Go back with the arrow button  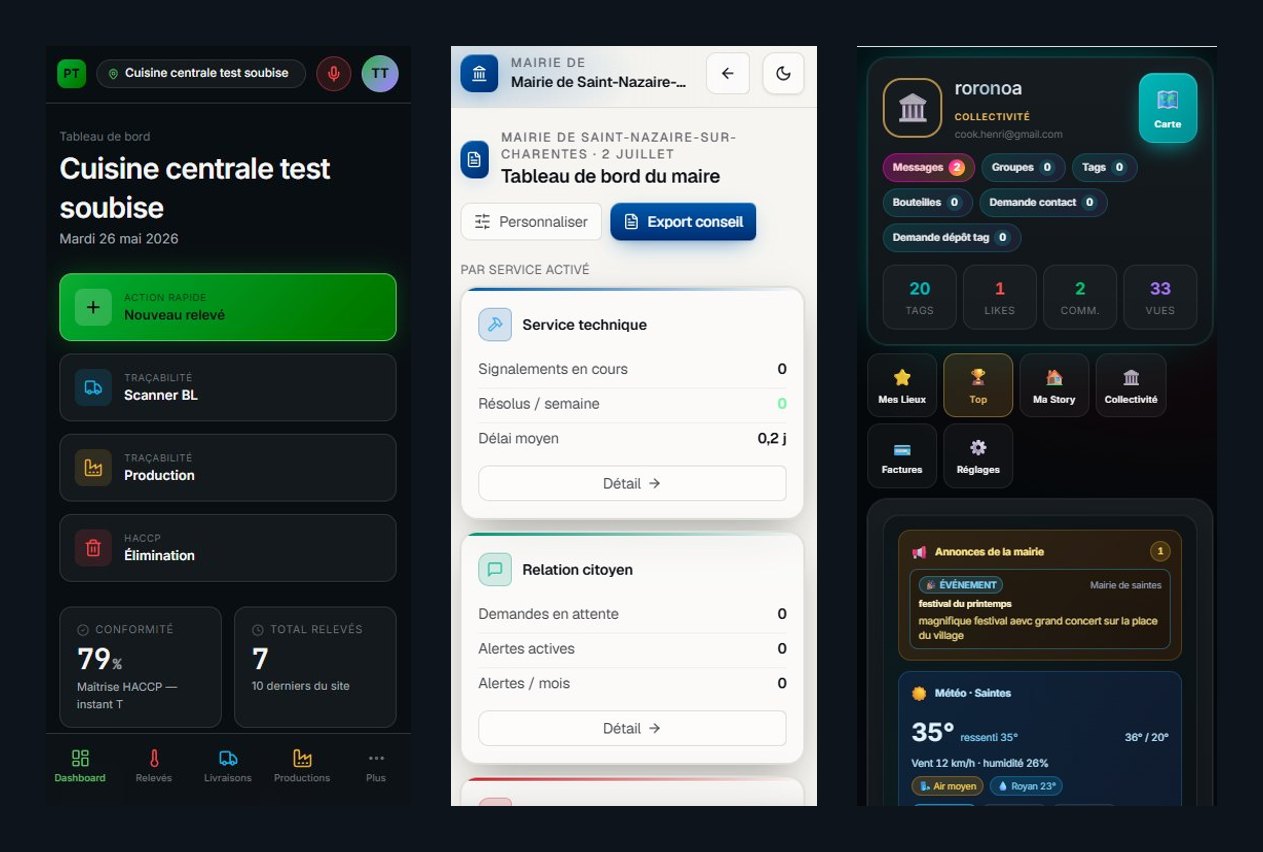pos(728,74)
